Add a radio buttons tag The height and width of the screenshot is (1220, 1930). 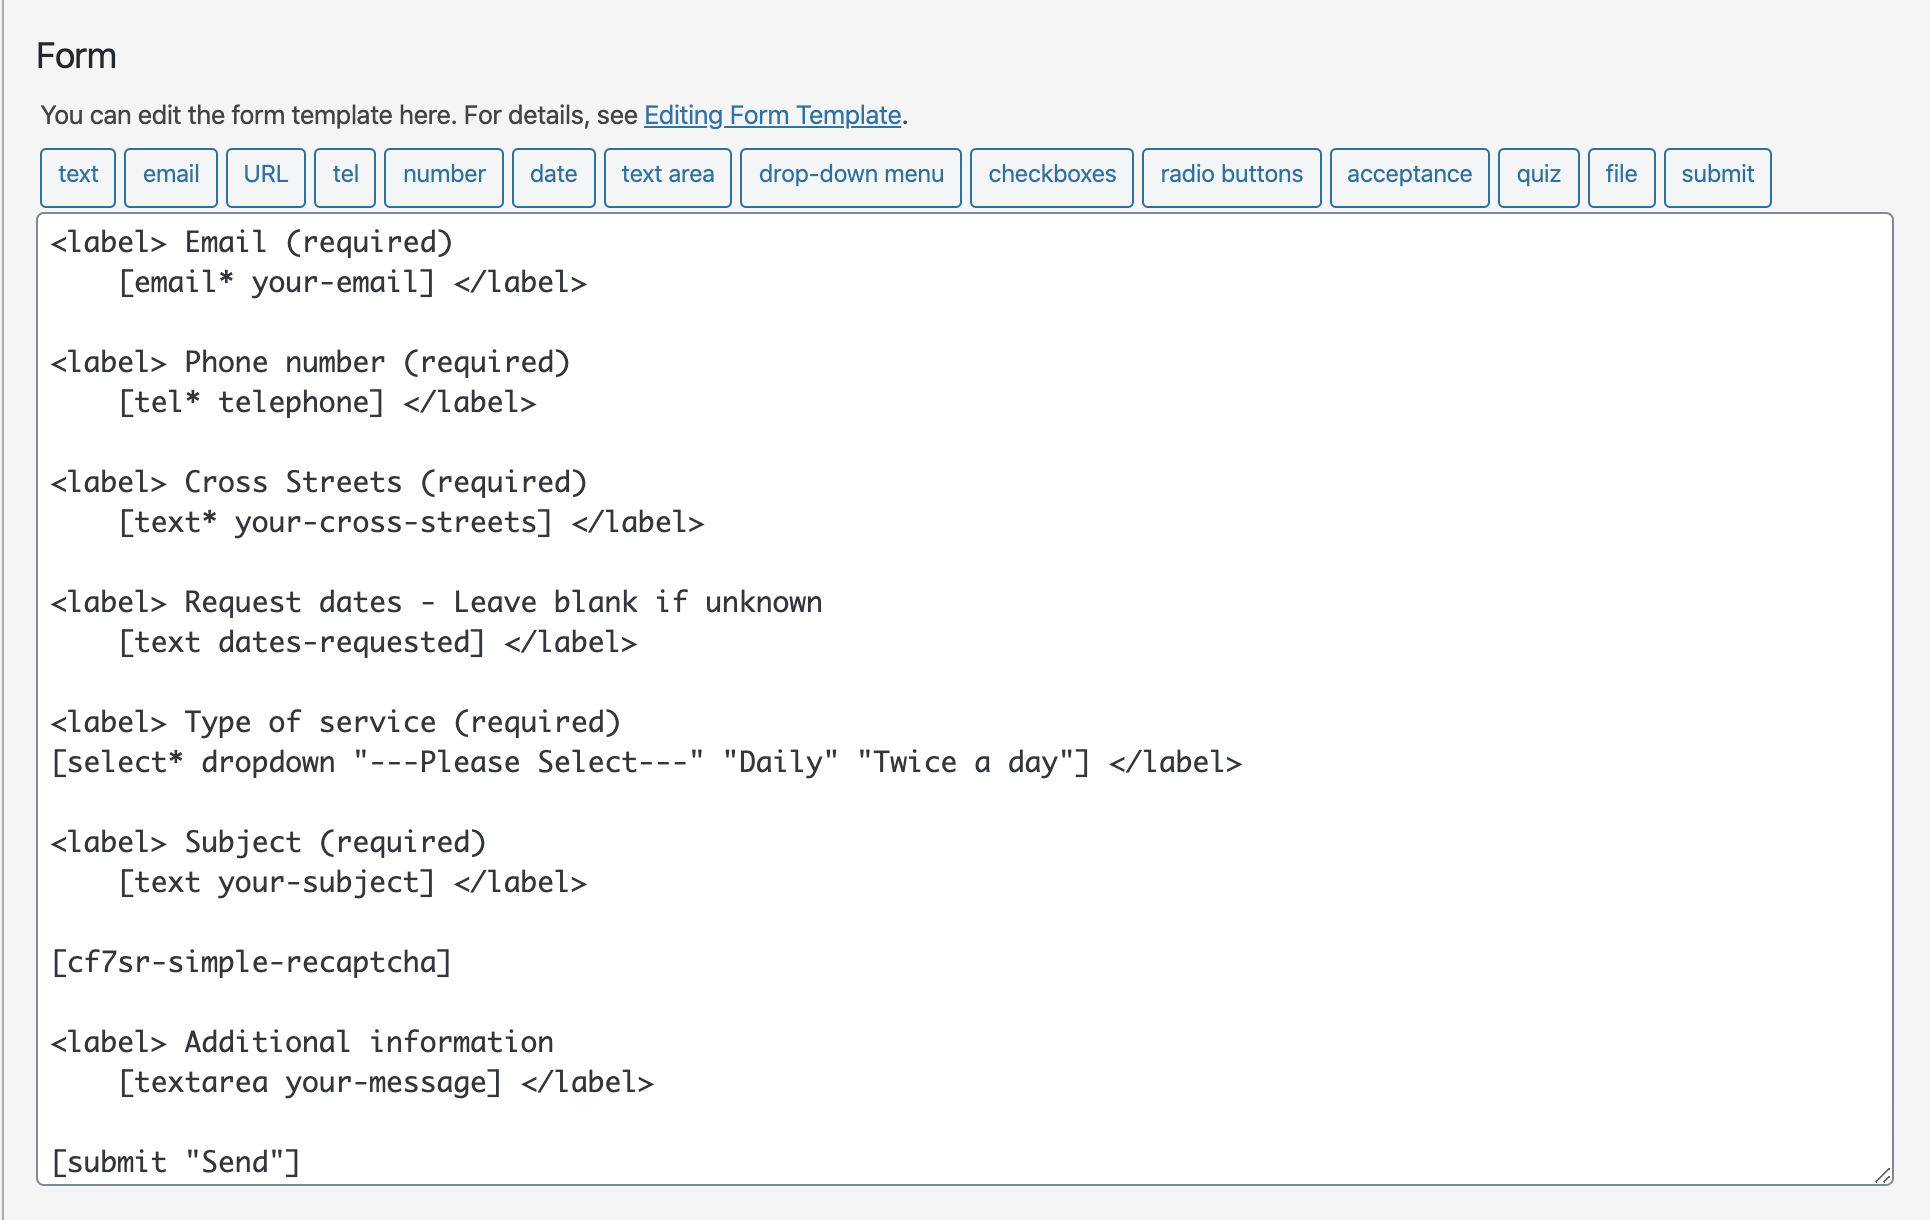[x=1232, y=177]
